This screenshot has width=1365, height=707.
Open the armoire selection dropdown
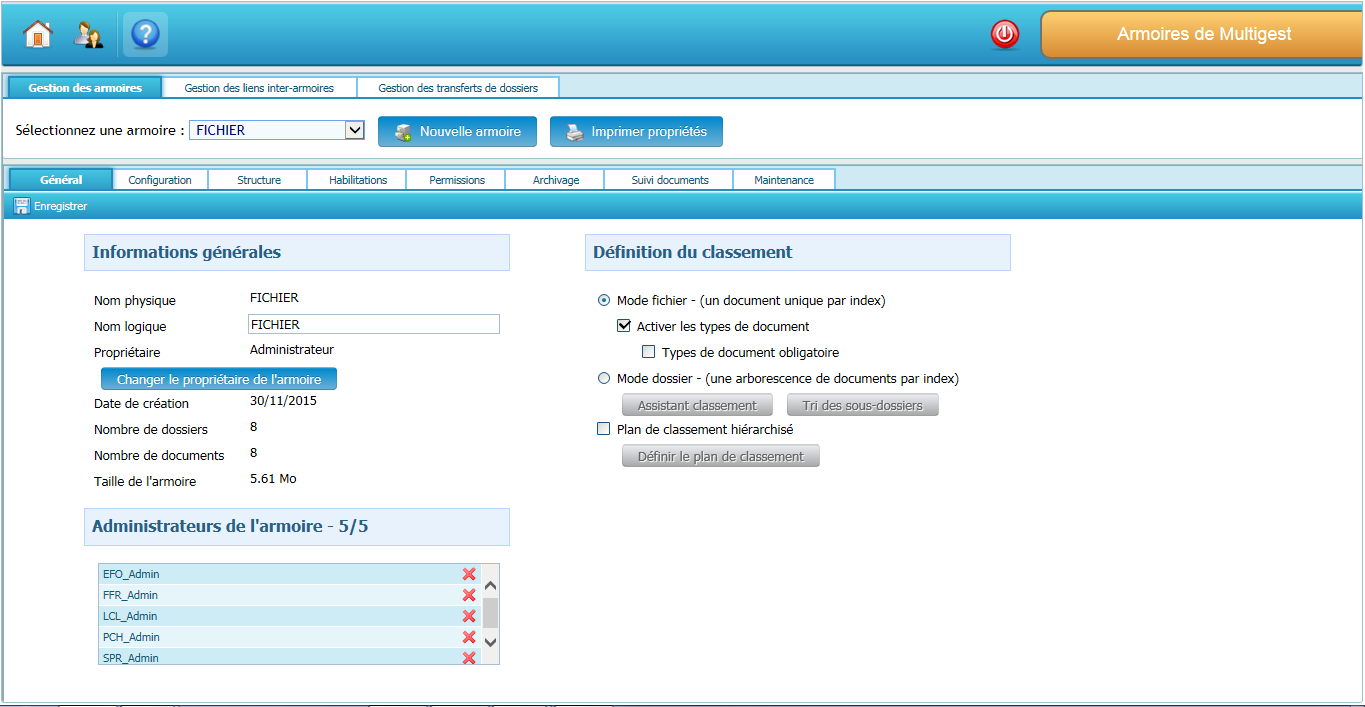[354, 130]
